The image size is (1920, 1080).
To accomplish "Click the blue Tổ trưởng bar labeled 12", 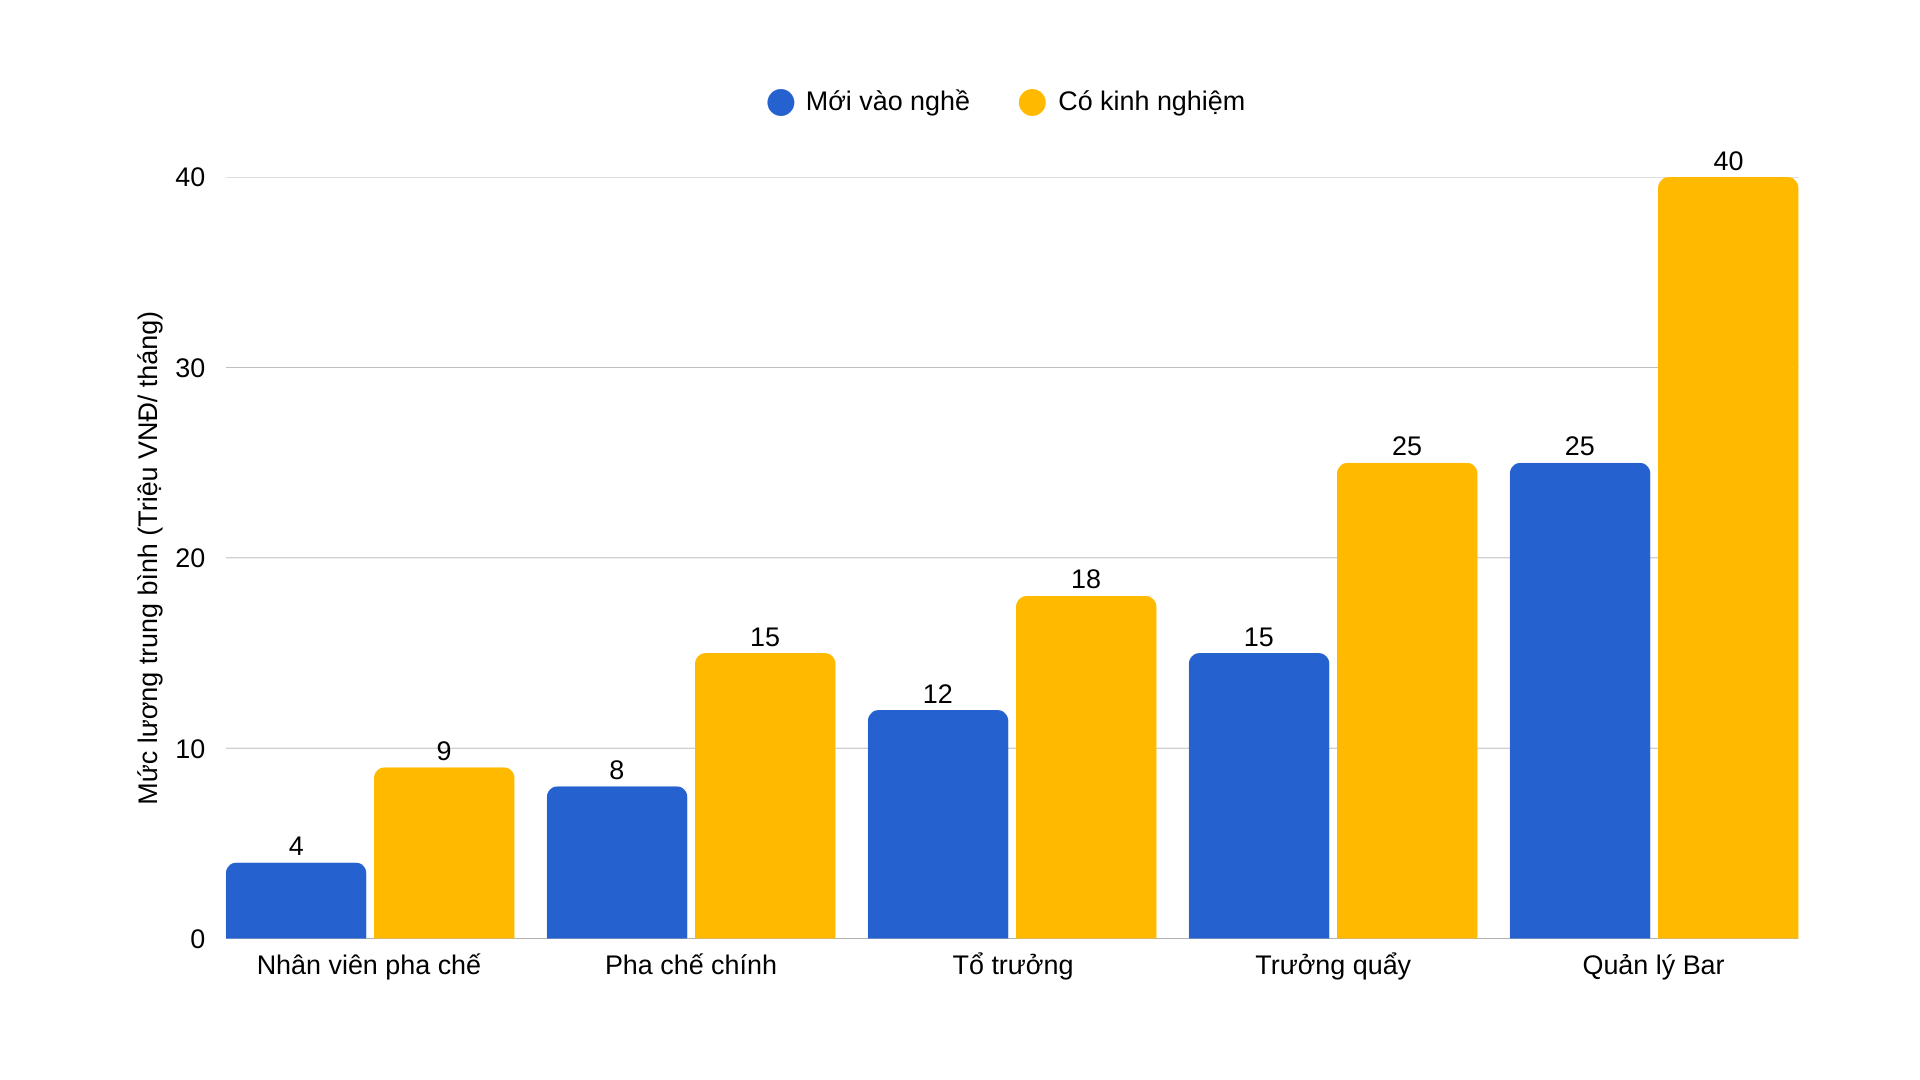I will click(938, 824).
